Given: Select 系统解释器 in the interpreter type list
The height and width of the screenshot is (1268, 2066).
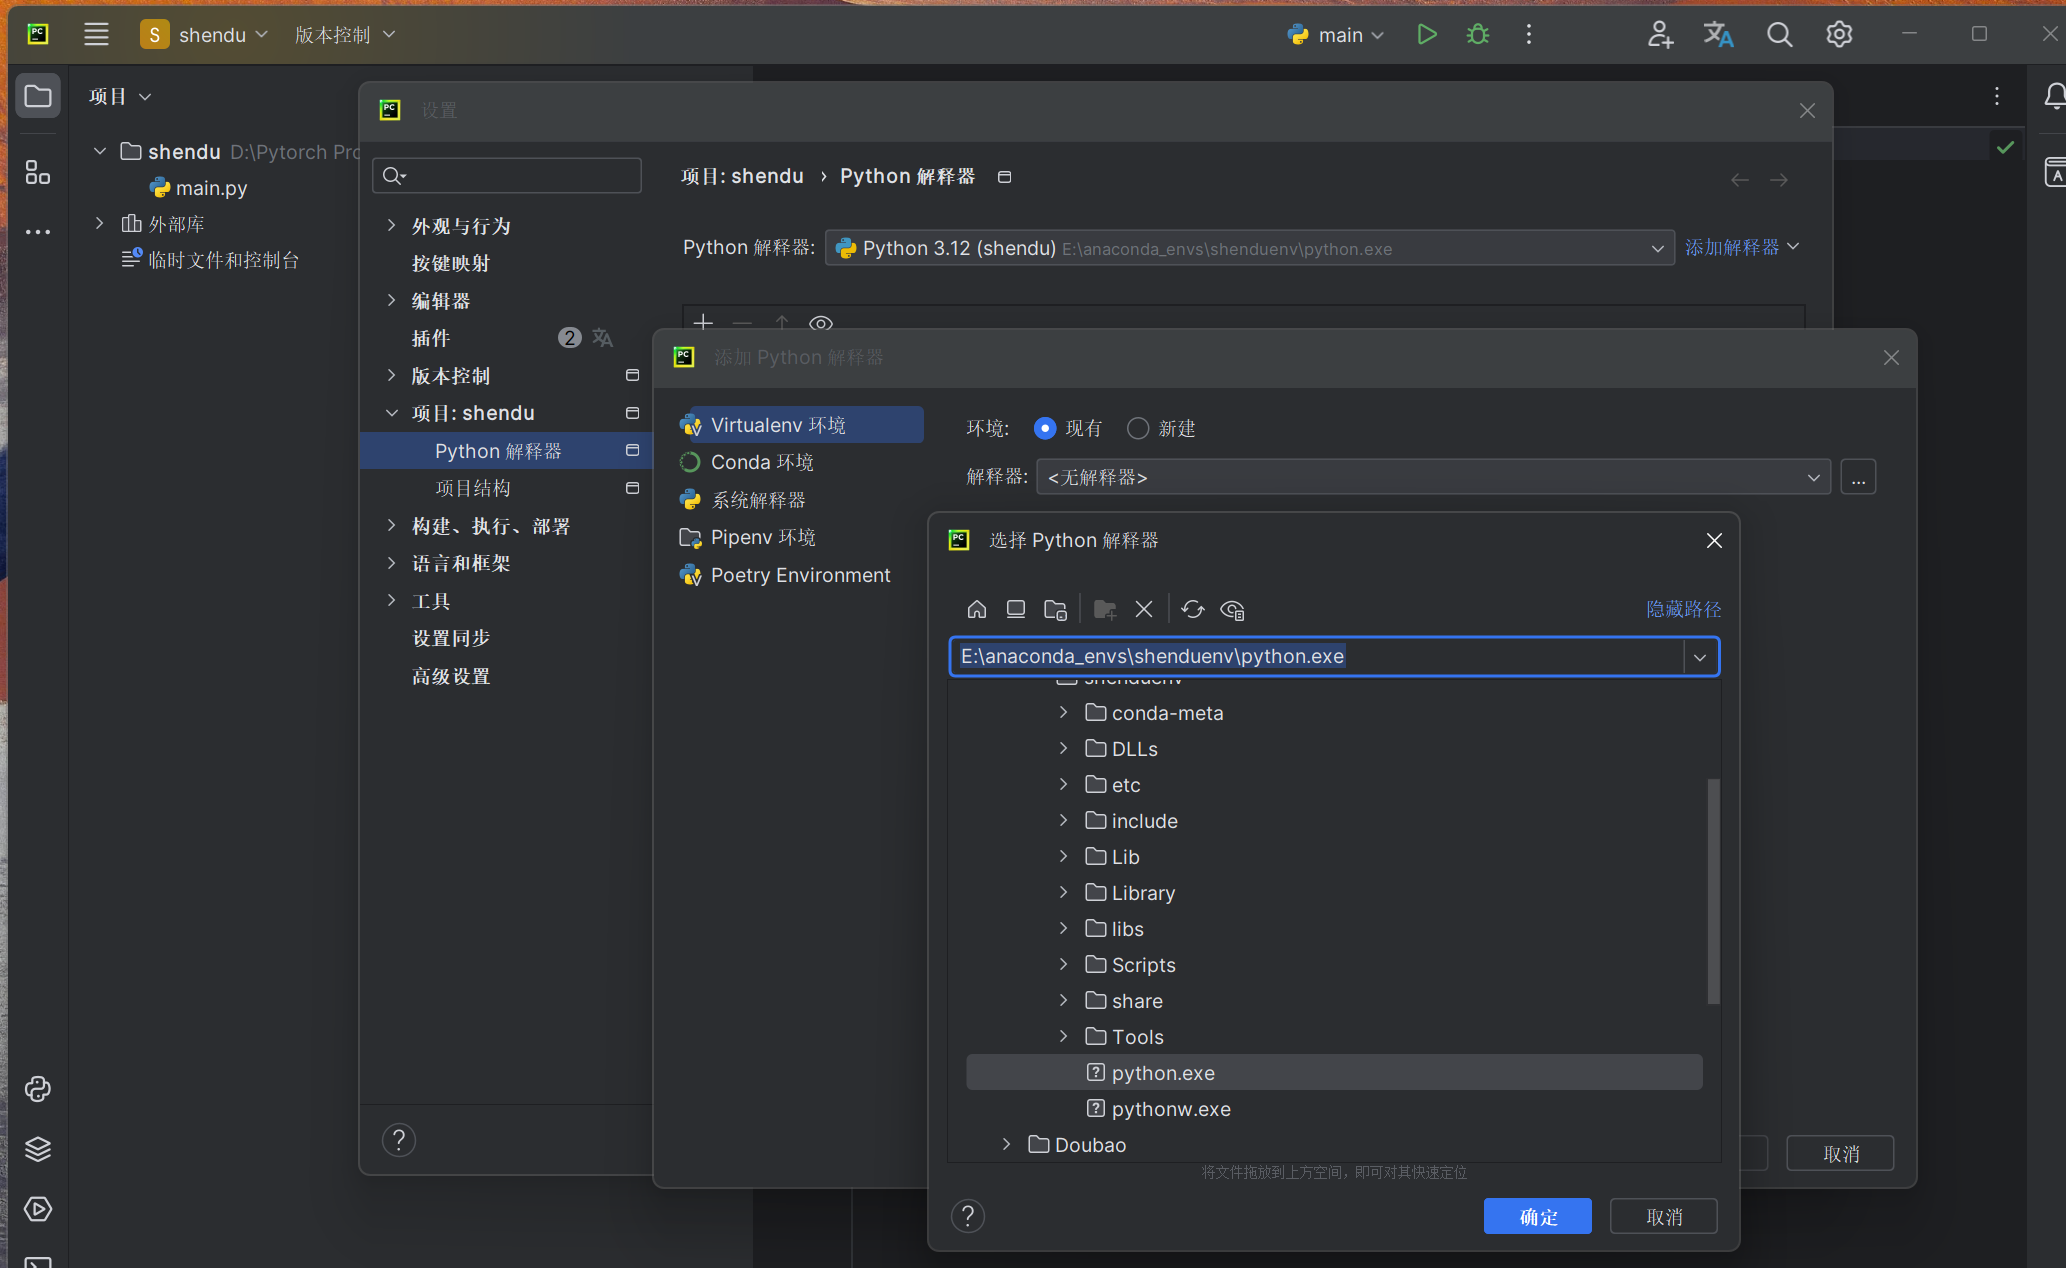Looking at the screenshot, I should pyautogui.click(x=758, y=499).
